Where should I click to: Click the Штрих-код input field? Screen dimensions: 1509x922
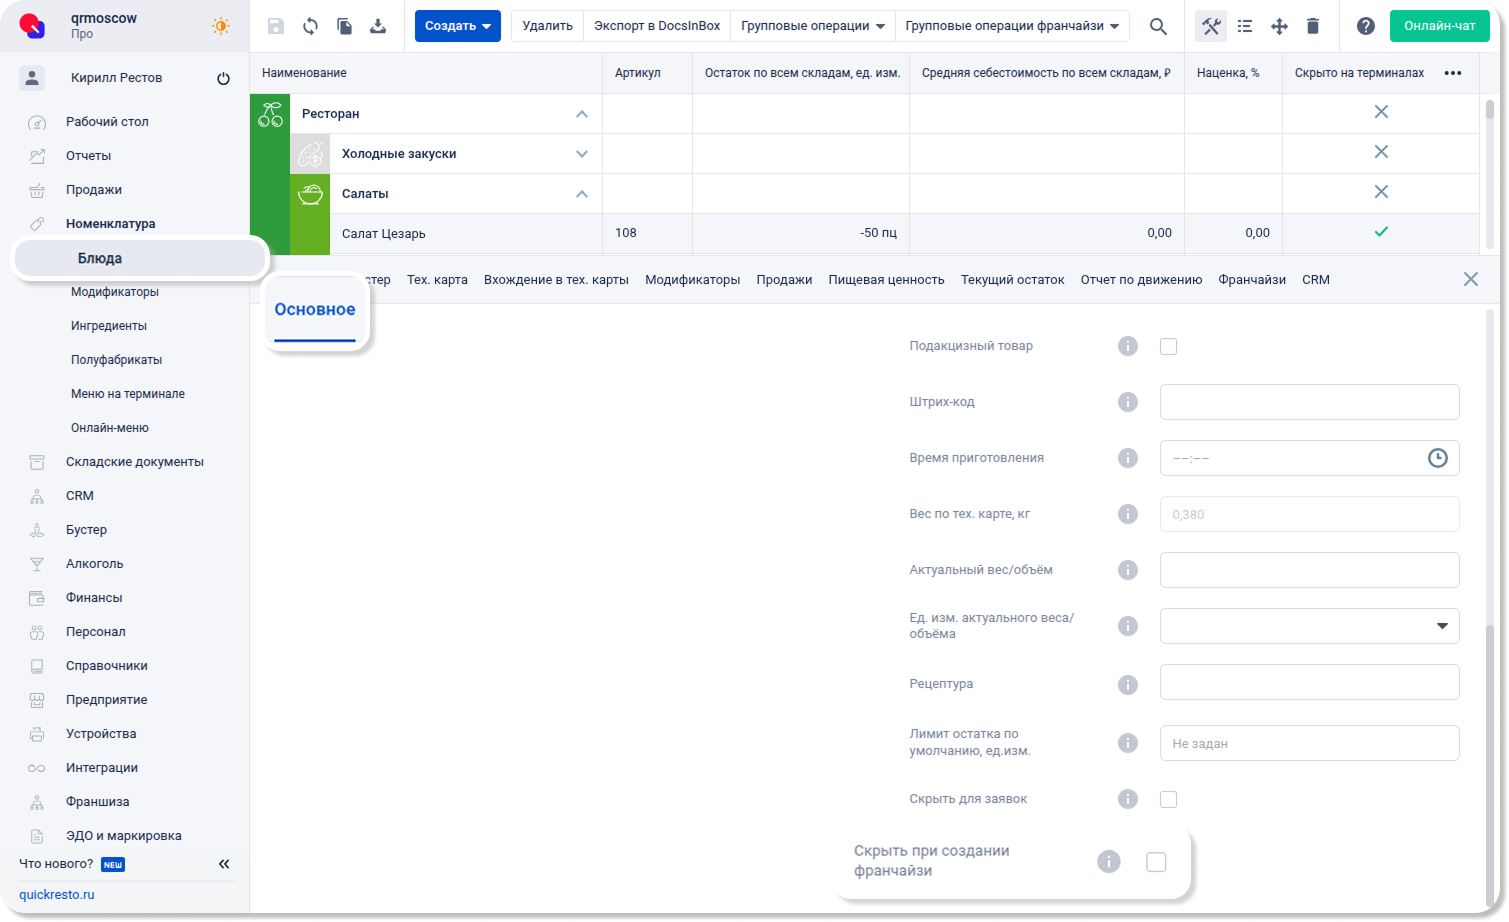point(1309,402)
